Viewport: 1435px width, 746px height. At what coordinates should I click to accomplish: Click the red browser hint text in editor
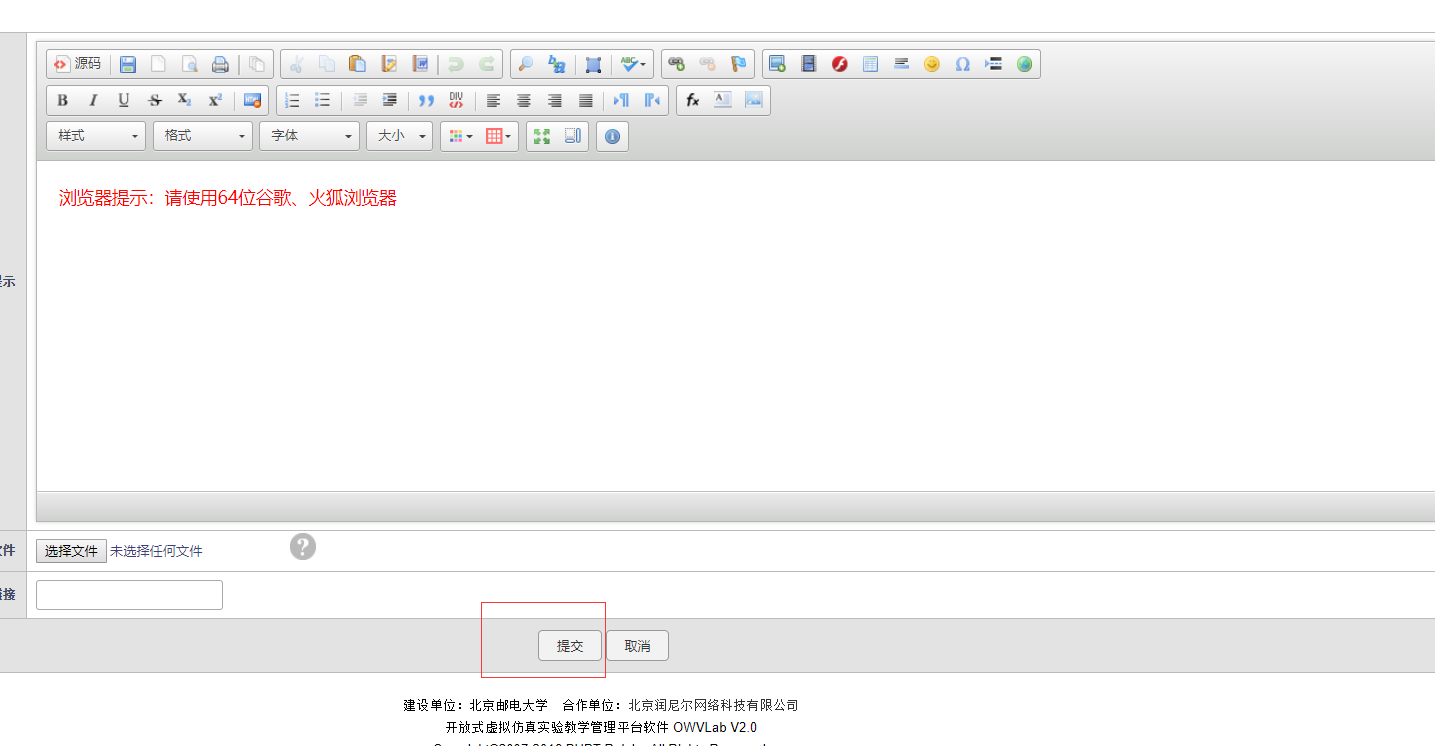point(228,198)
